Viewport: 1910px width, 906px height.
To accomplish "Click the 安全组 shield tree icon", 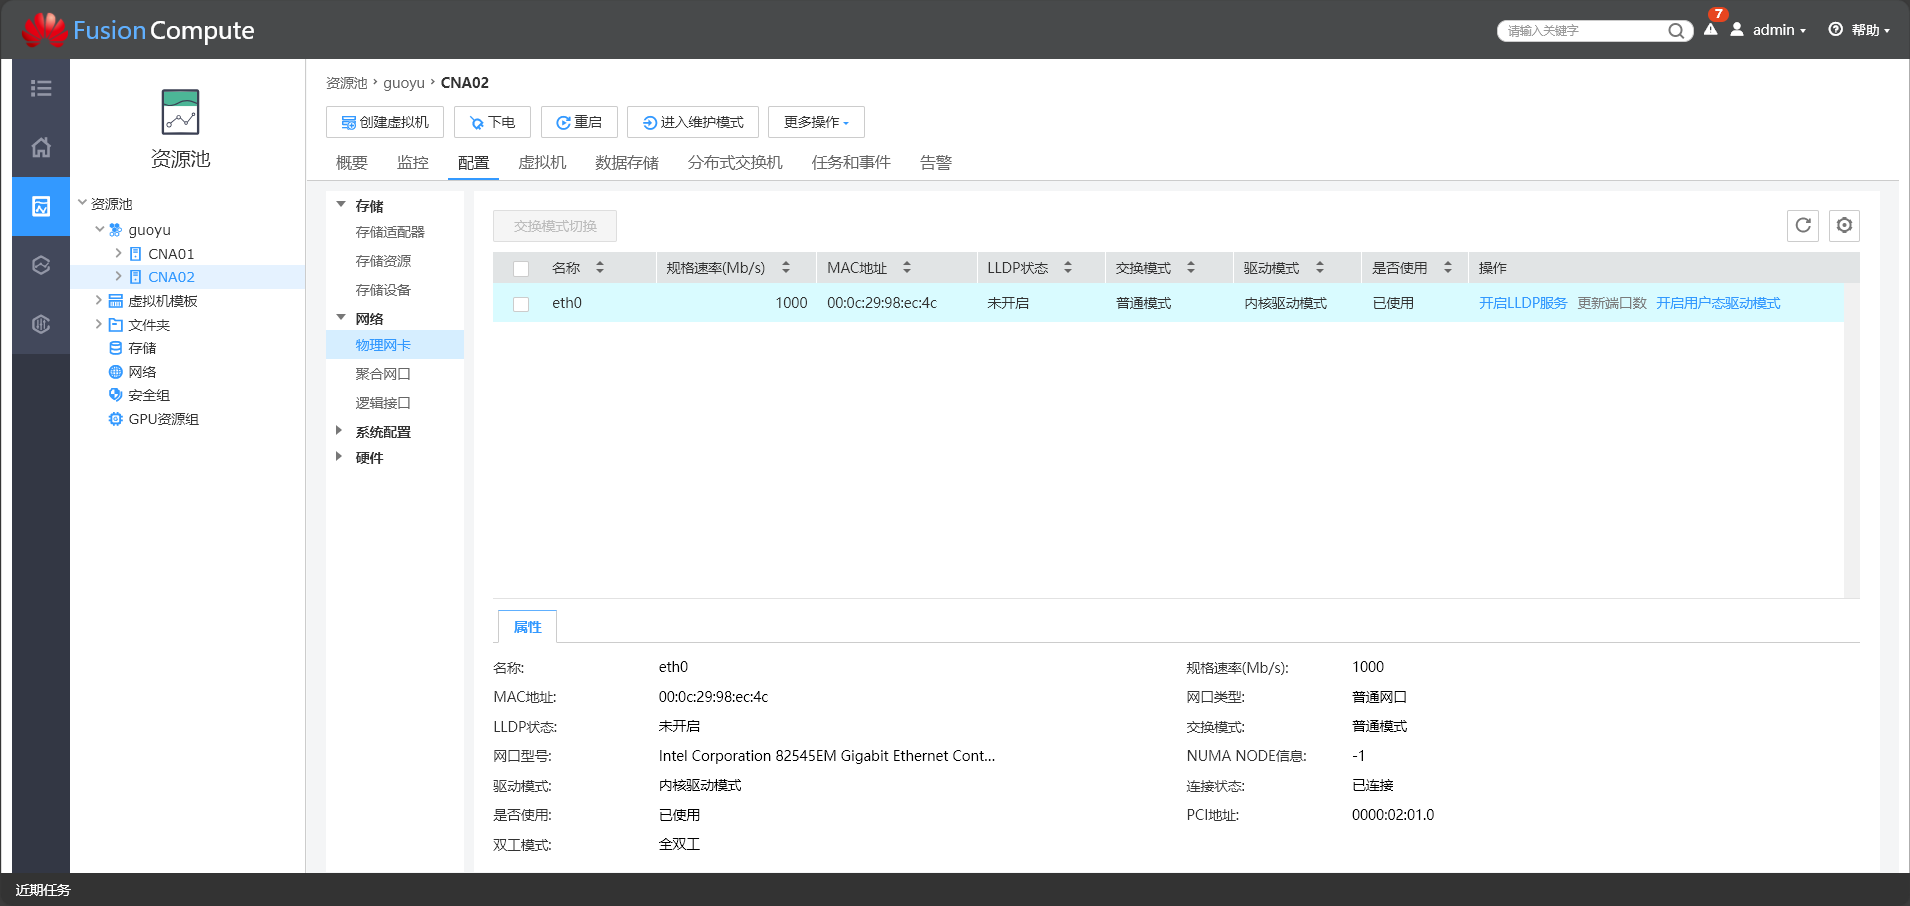I will (116, 395).
